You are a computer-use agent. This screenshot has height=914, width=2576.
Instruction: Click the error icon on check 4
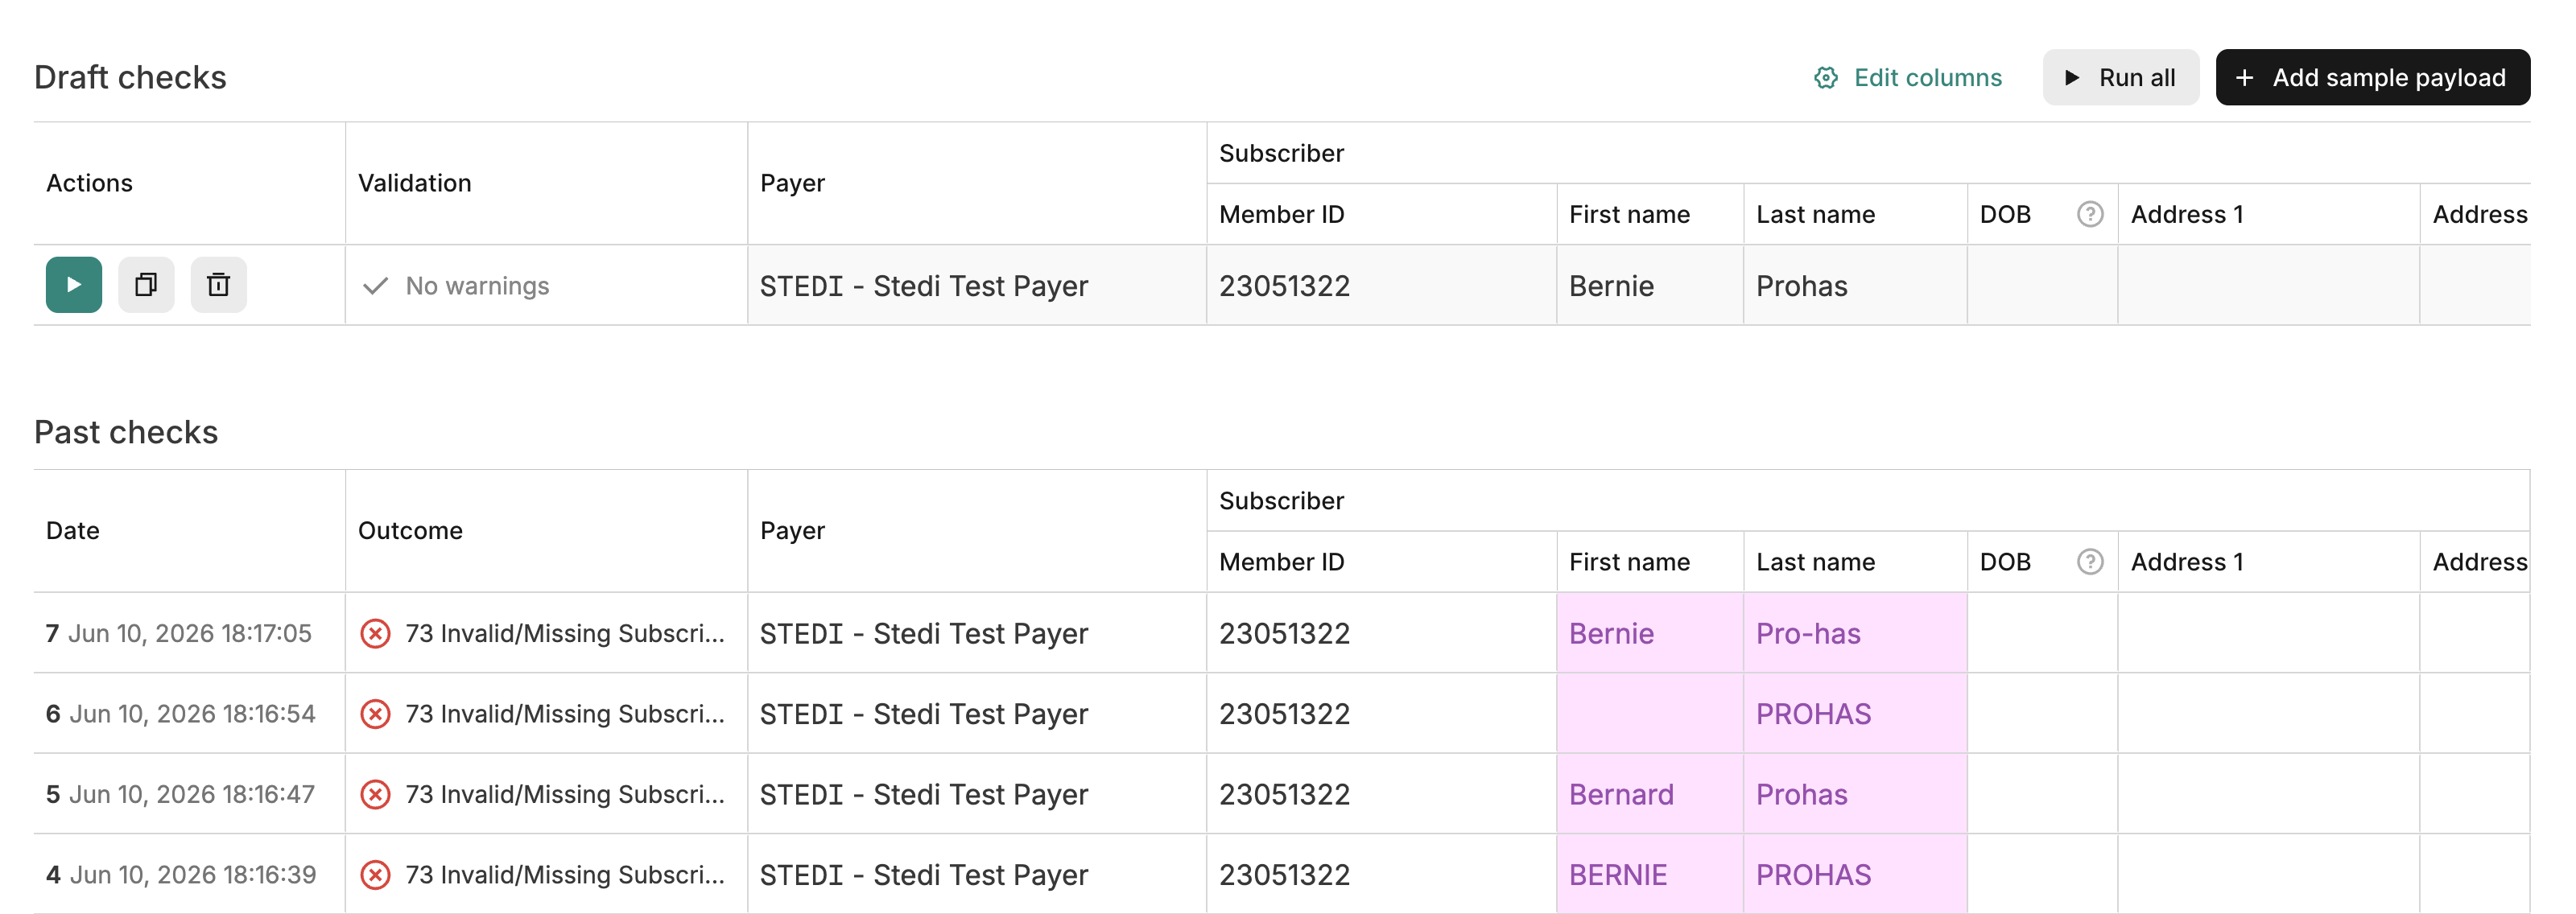point(375,875)
